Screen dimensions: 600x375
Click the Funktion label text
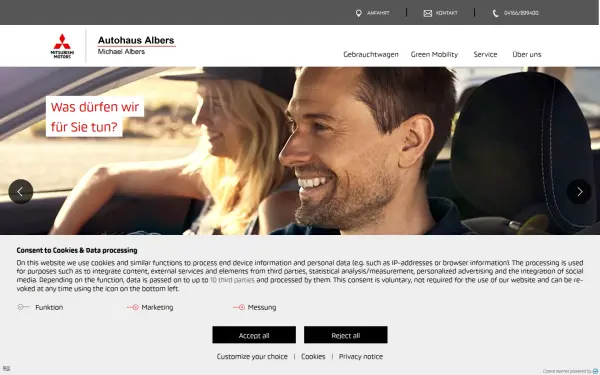49,307
